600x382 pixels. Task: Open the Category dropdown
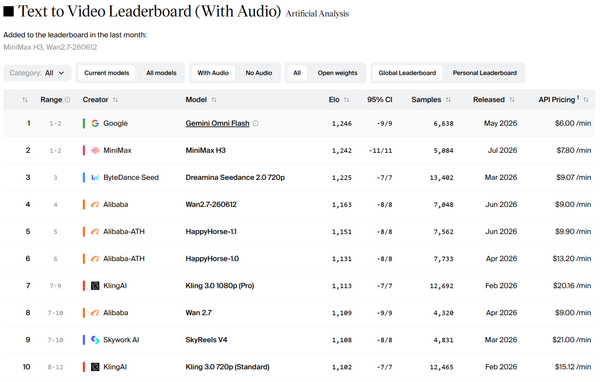pos(37,73)
